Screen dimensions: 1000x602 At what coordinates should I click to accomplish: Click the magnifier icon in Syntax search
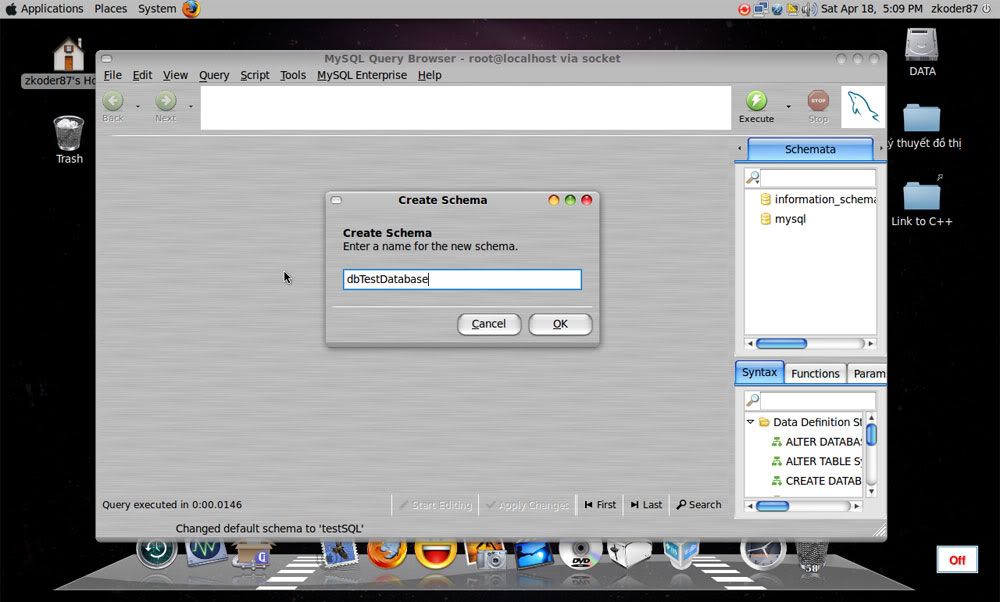pos(753,400)
